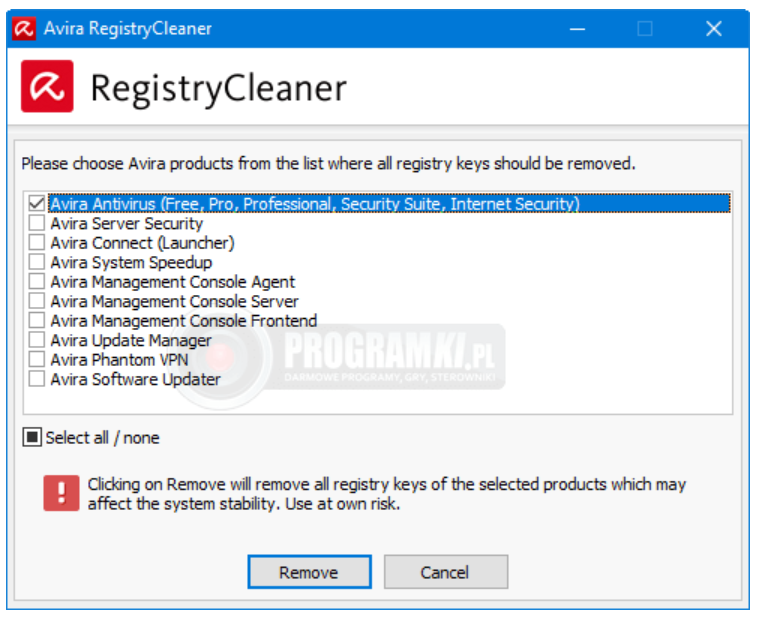The width and height of the screenshot is (759, 619).
Task: Click 'Avira Management Console Server' row text
Action: click(x=174, y=301)
